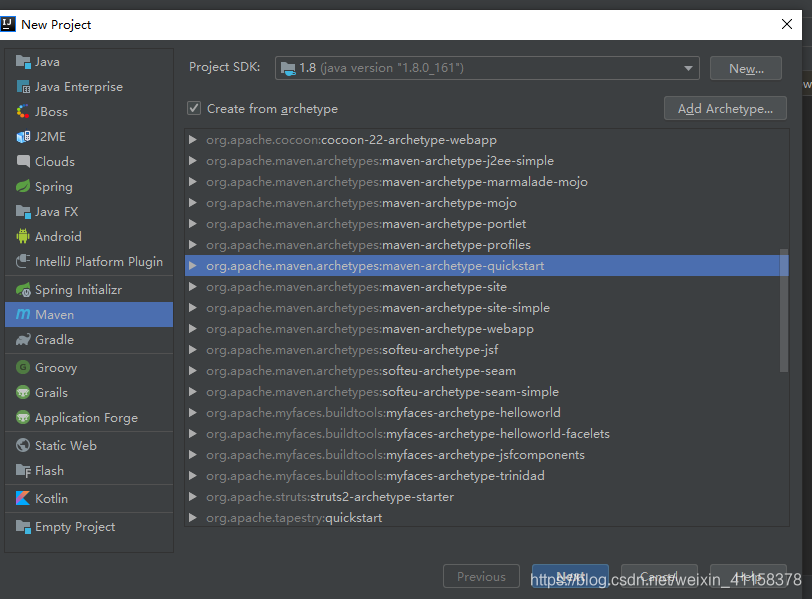Image resolution: width=812 pixels, height=599 pixels.
Task: Close the New Project dialog
Action: (787, 24)
